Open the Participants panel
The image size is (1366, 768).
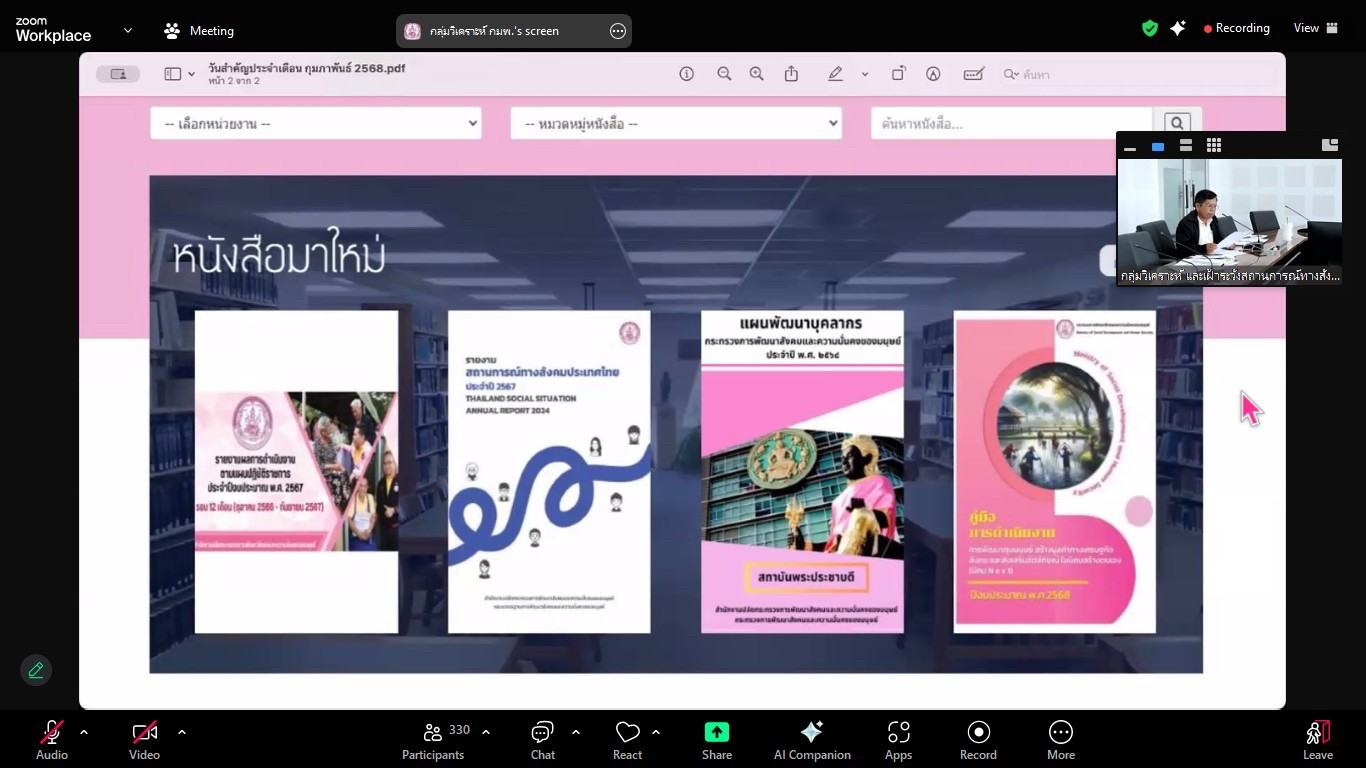click(x=433, y=740)
